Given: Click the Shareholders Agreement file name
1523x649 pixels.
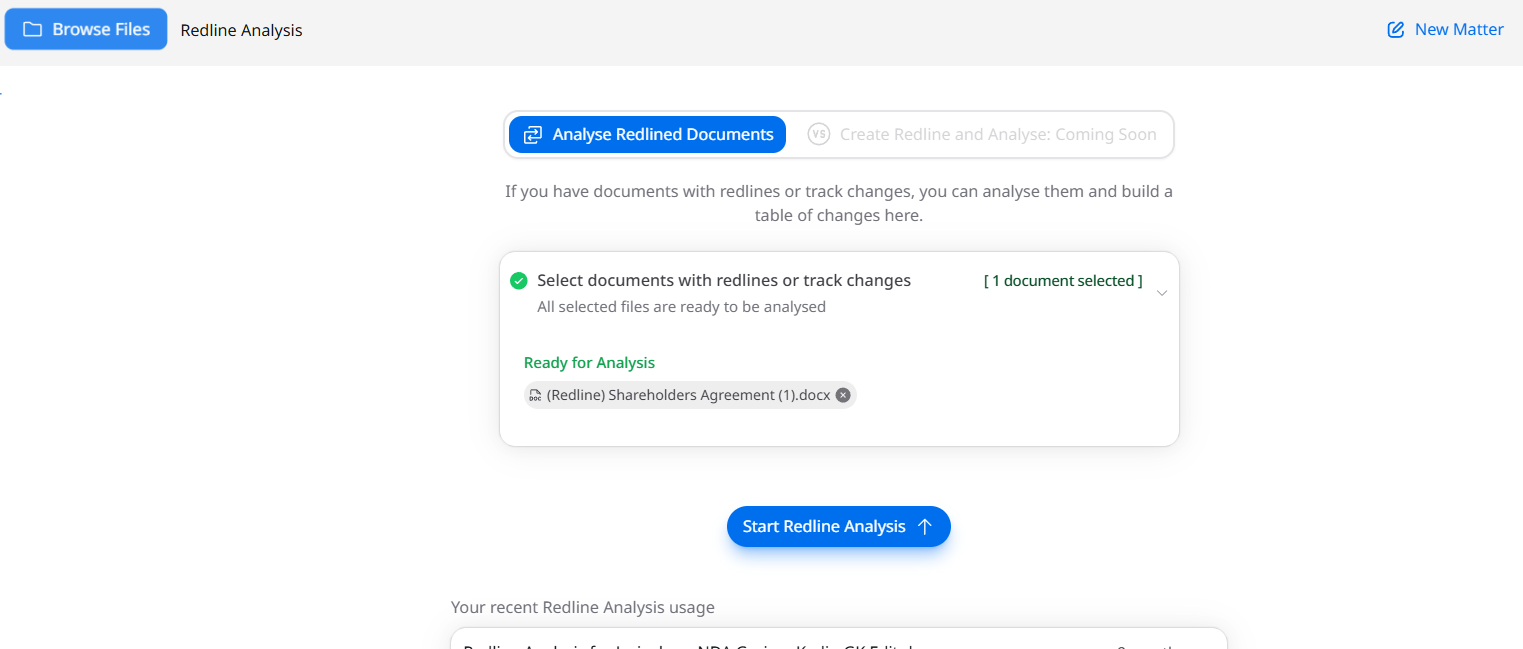Looking at the screenshot, I should 688,395.
